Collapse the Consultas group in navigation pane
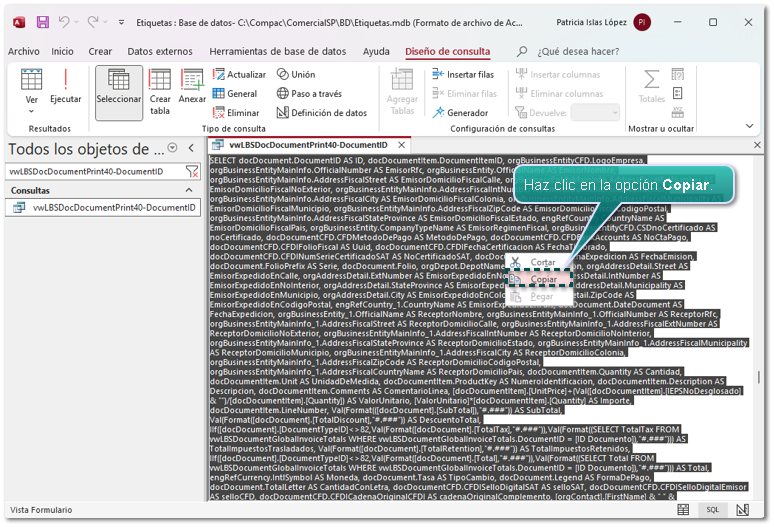This screenshot has width=774, height=527. tap(191, 190)
